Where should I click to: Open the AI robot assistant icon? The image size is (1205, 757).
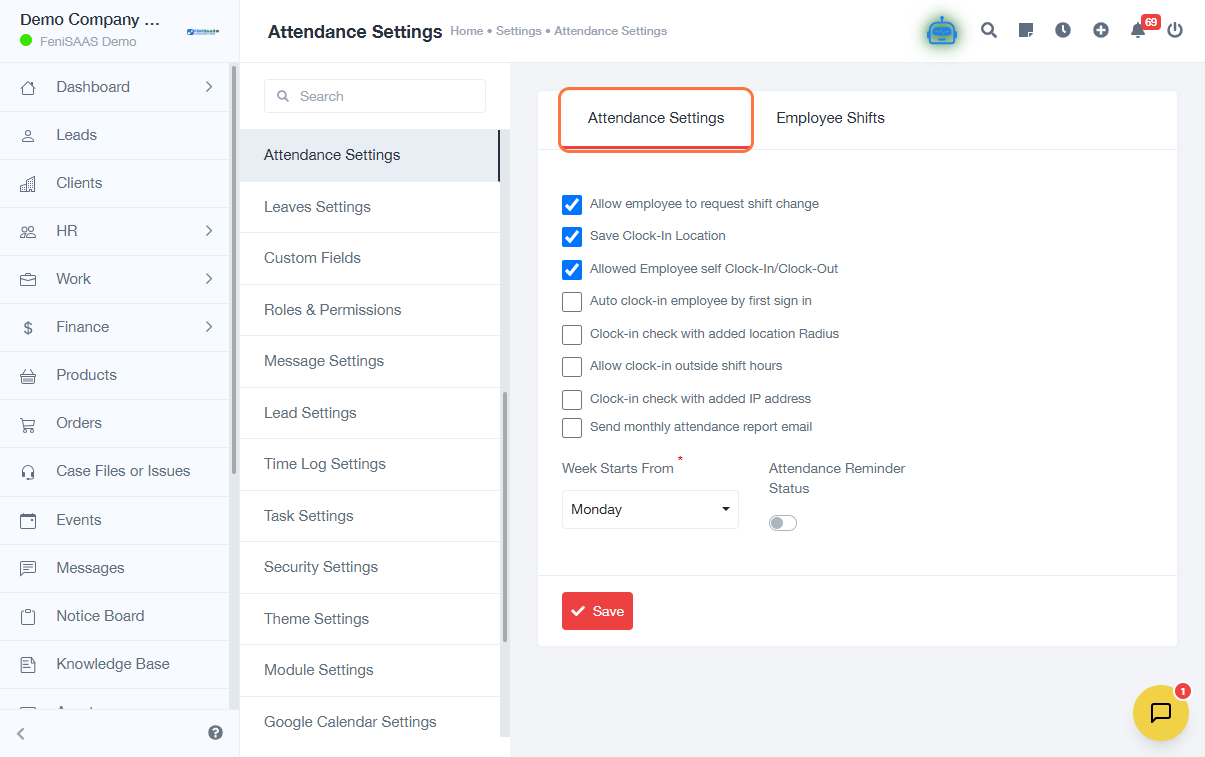point(941,31)
